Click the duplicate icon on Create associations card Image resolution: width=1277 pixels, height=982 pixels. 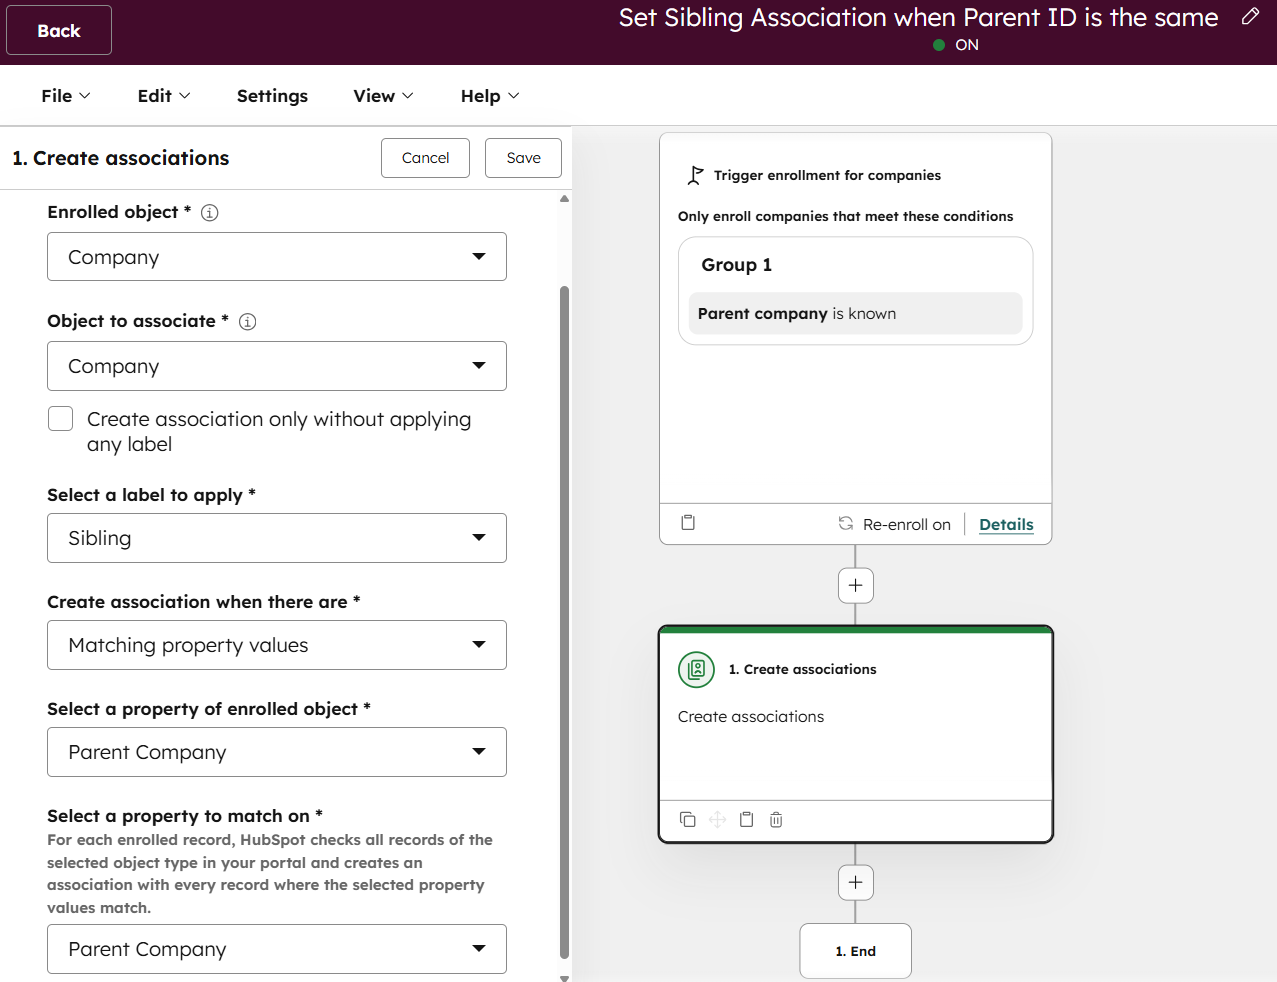(x=687, y=820)
